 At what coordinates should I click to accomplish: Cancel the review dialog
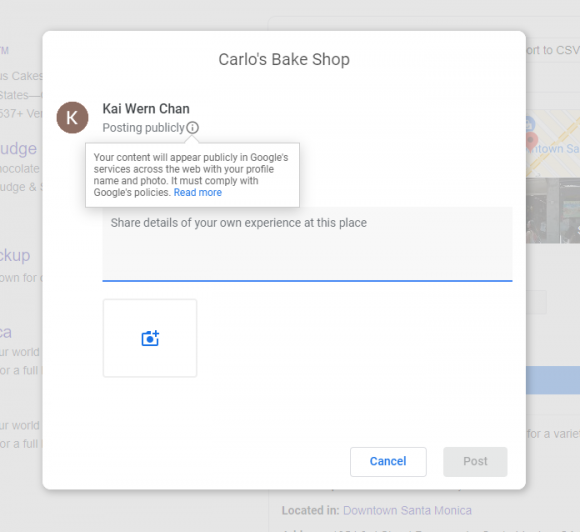point(388,461)
